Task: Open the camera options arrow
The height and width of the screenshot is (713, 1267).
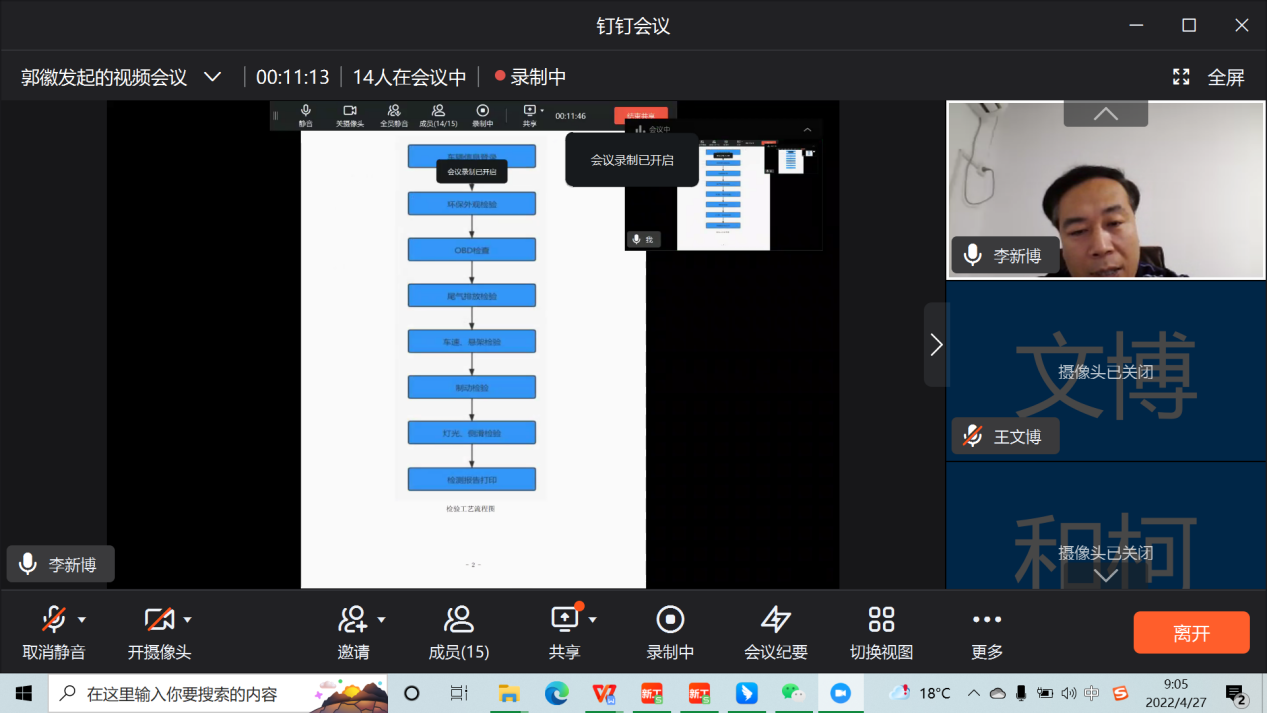Action: coord(187,620)
